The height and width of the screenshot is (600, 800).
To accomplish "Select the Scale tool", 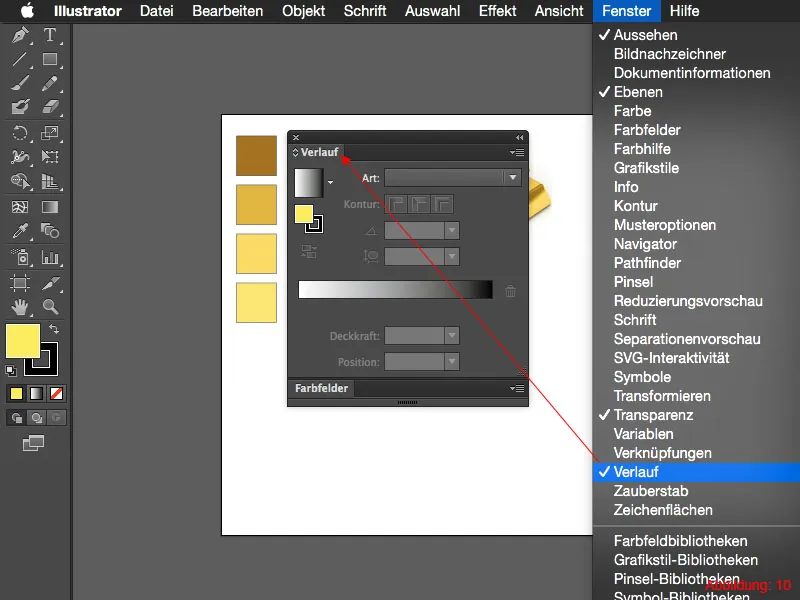I will click(x=50, y=134).
